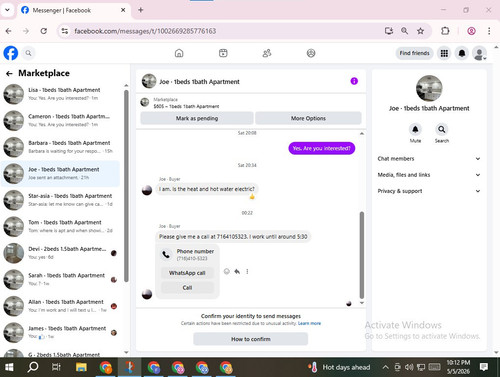Open the Friends icon in the top navigation
Image resolution: width=500 pixels, height=377 pixels.
pyautogui.click(x=267, y=53)
